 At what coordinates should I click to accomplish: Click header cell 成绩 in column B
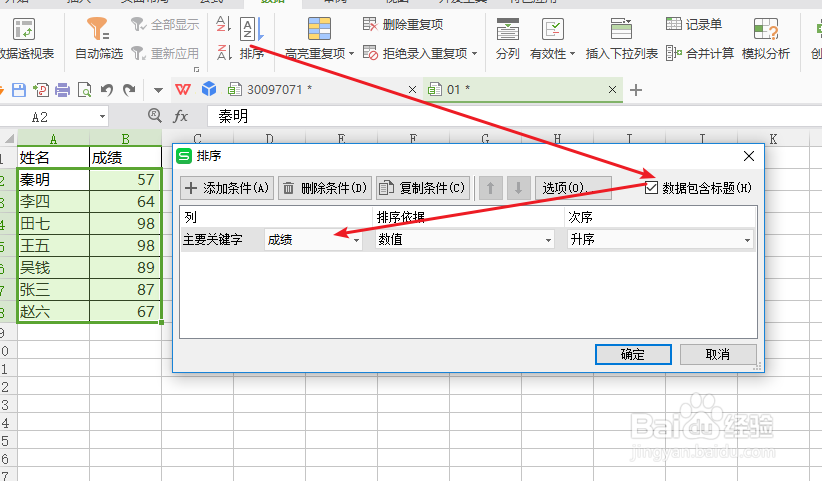125,157
